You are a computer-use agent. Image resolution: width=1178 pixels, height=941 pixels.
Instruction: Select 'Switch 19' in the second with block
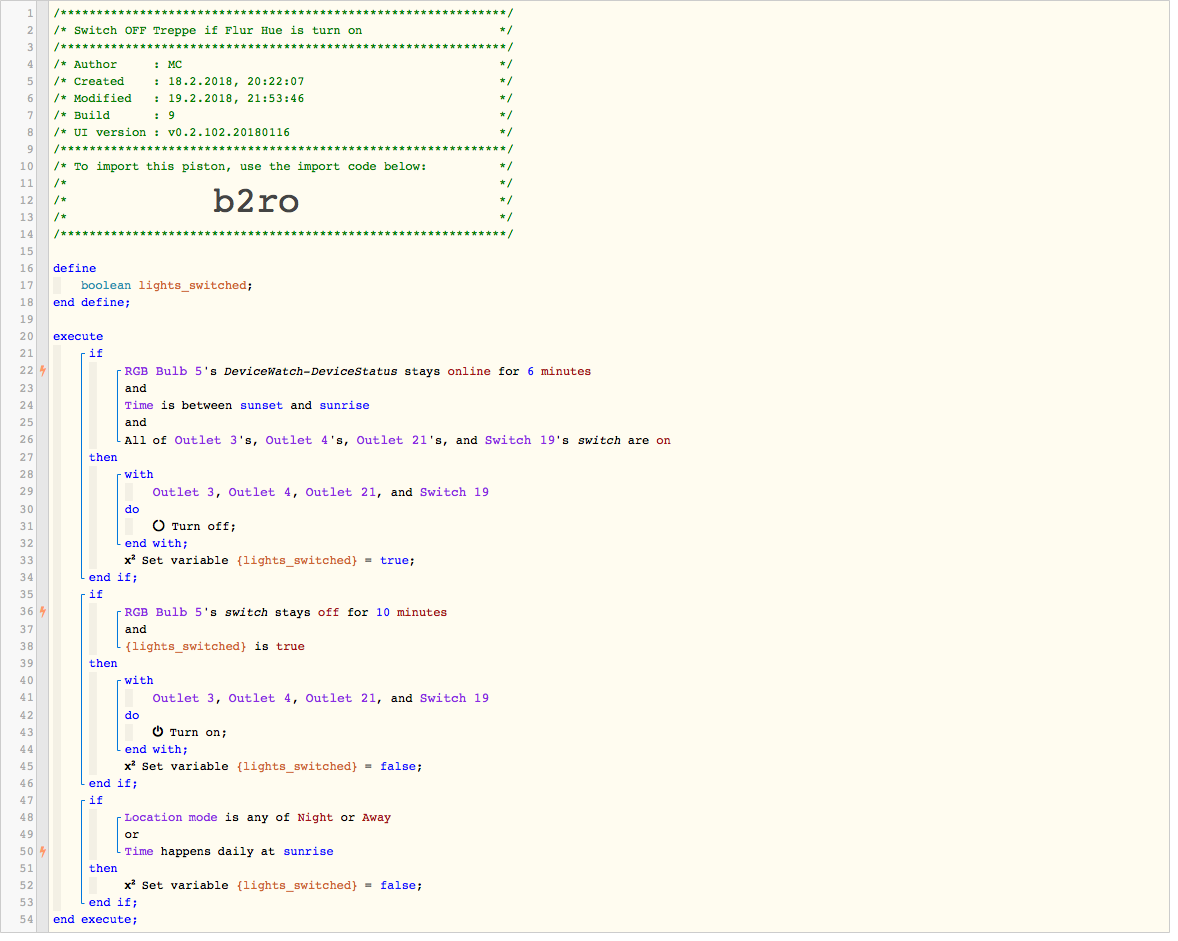pos(455,698)
